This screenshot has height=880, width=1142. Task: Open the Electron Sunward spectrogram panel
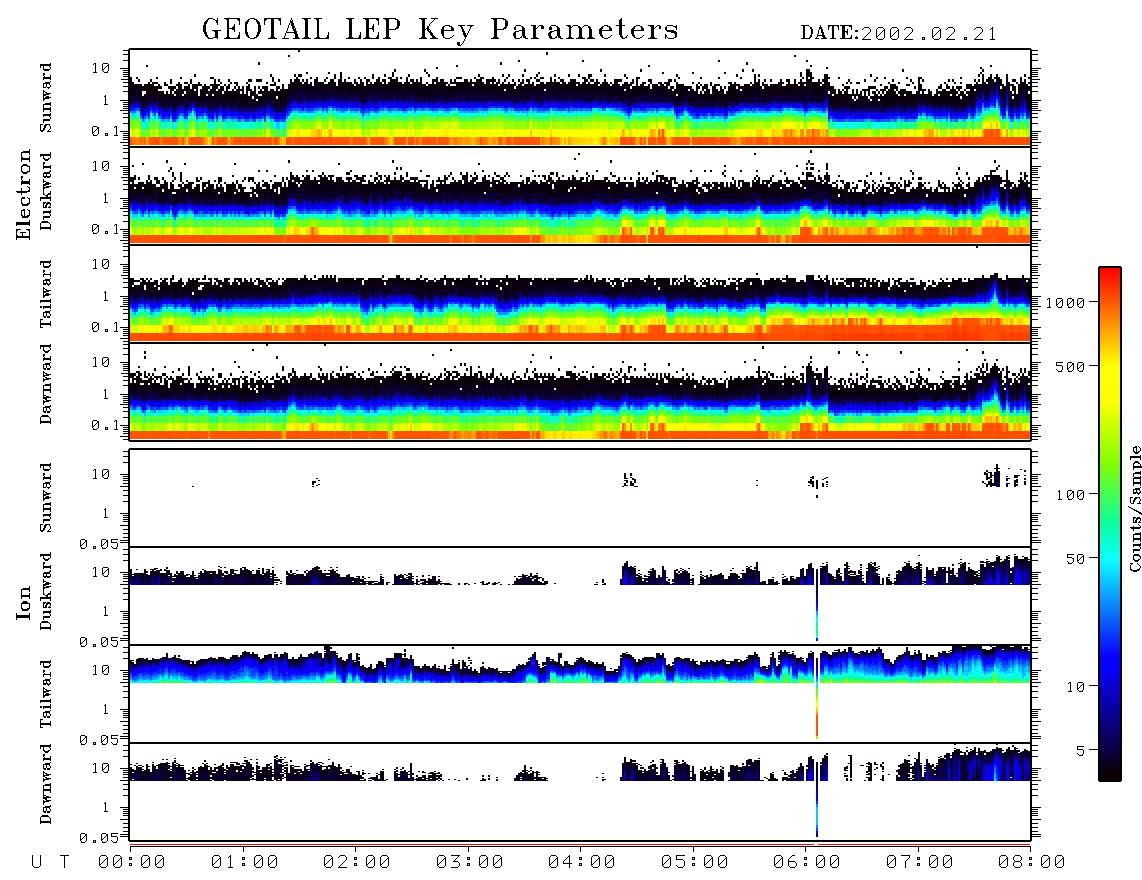(580, 97)
